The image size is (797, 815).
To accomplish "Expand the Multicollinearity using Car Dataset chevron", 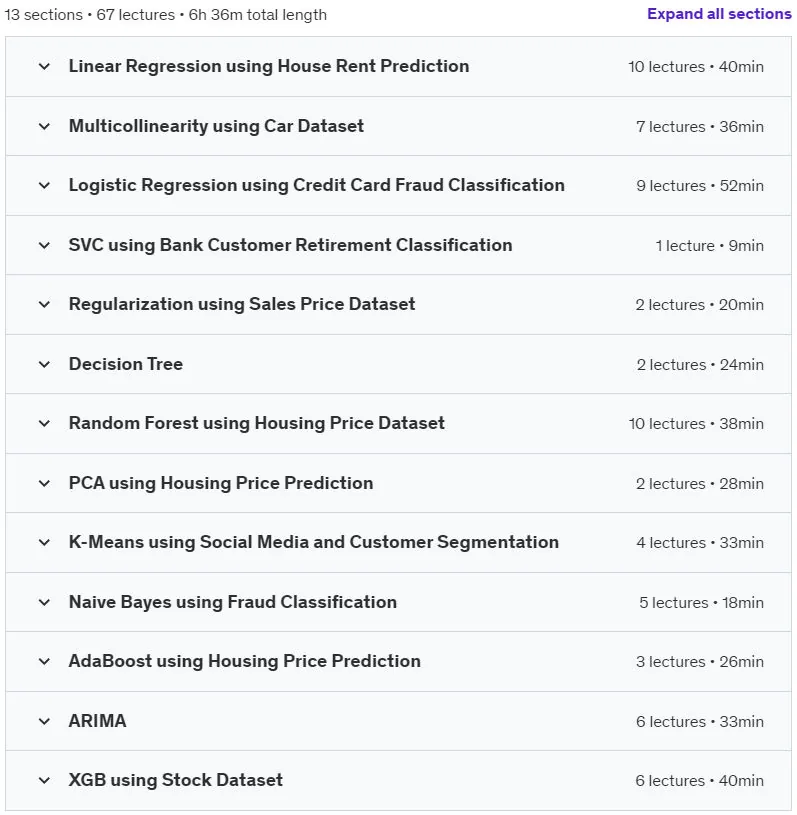I will click(x=45, y=126).
